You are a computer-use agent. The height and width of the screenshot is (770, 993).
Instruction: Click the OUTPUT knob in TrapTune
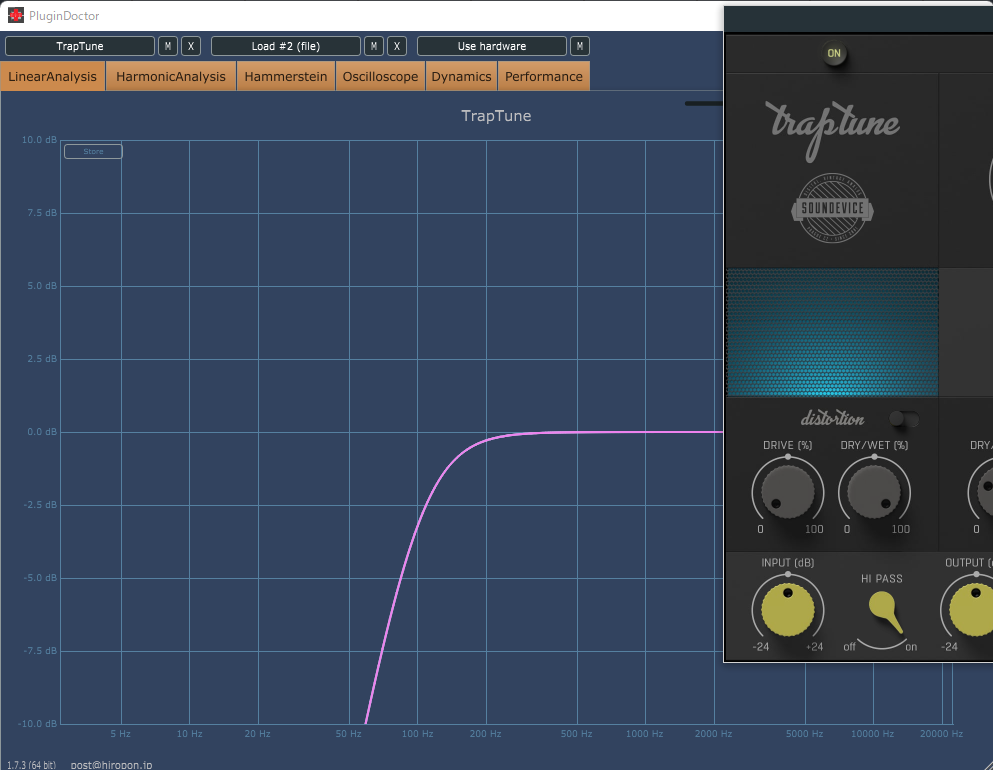coord(971,609)
